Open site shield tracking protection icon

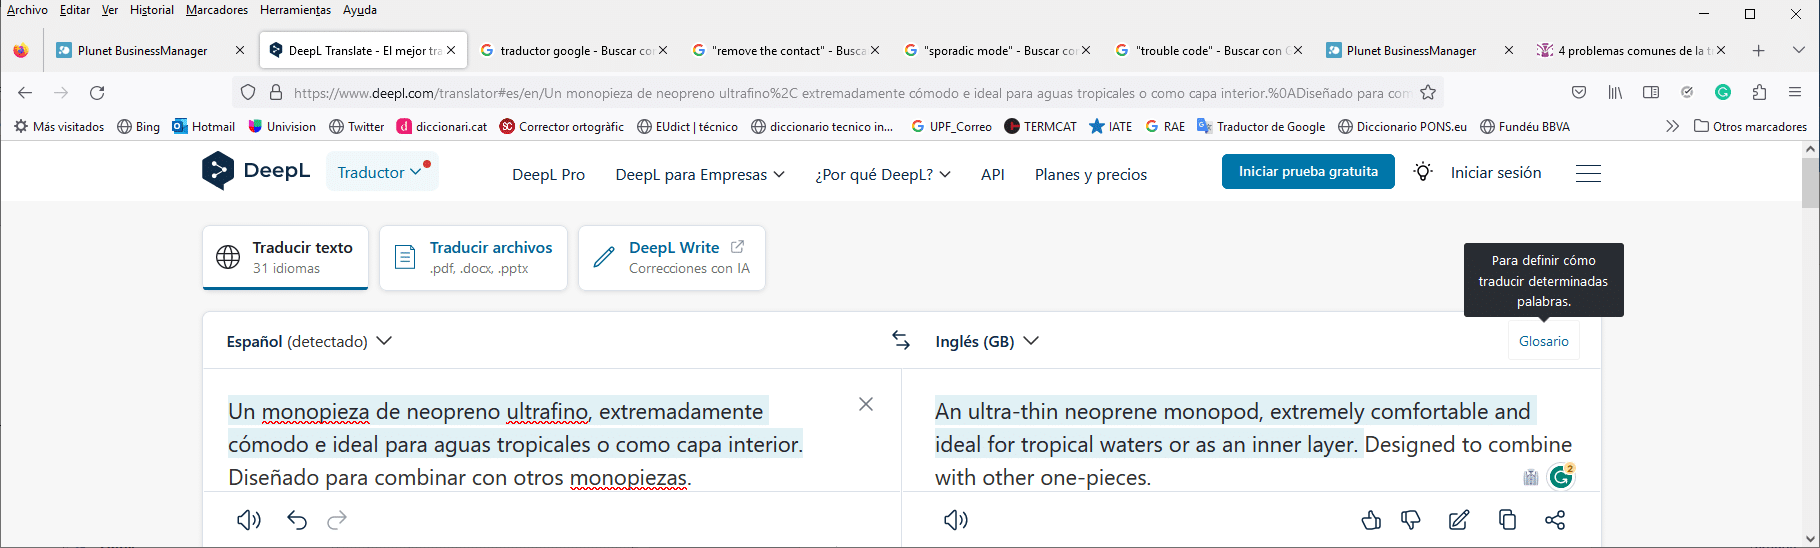(x=248, y=93)
